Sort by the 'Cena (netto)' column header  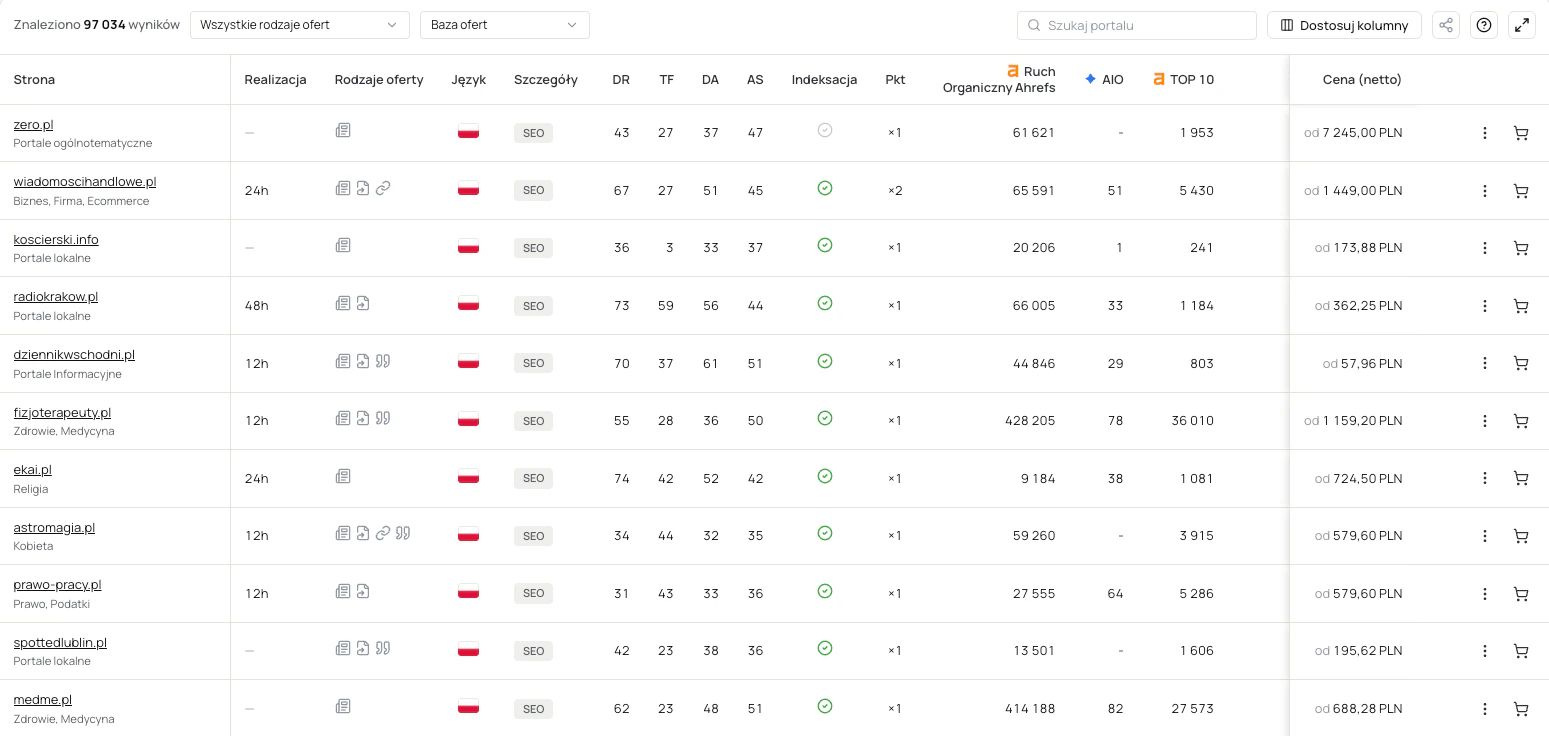[x=1362, y=80]
